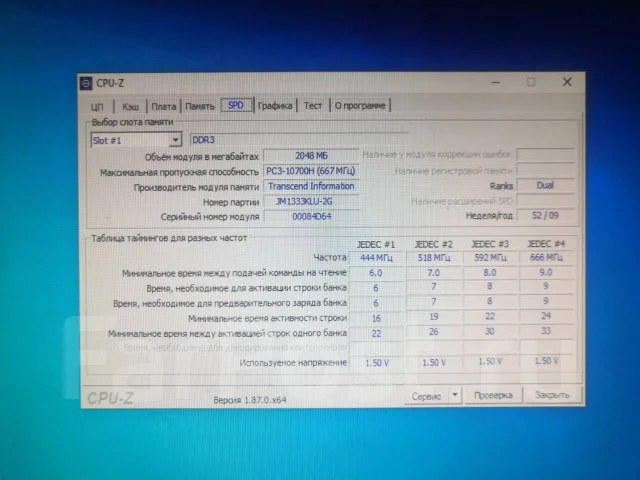Click the Используемое напряжение row label
The image size is (640, 480).
click(x=293, y=362)
